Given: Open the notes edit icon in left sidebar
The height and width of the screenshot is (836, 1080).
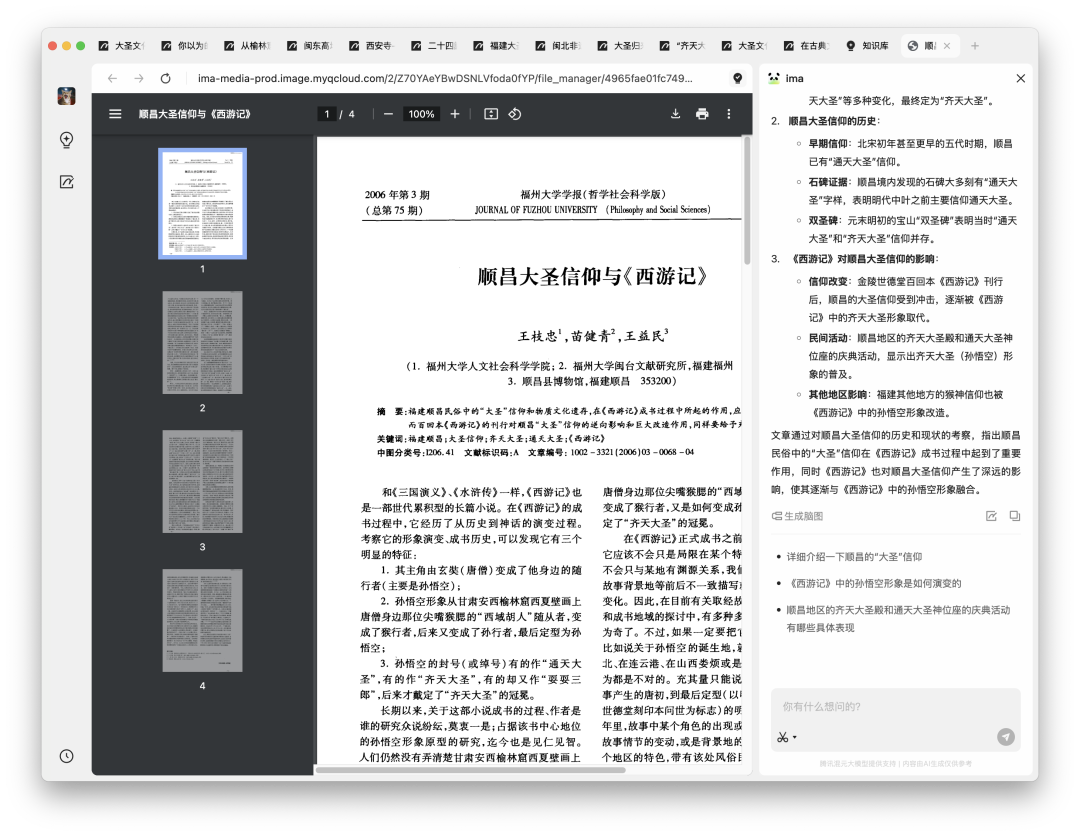Looking at the screenshot, I should coord(66,182).
